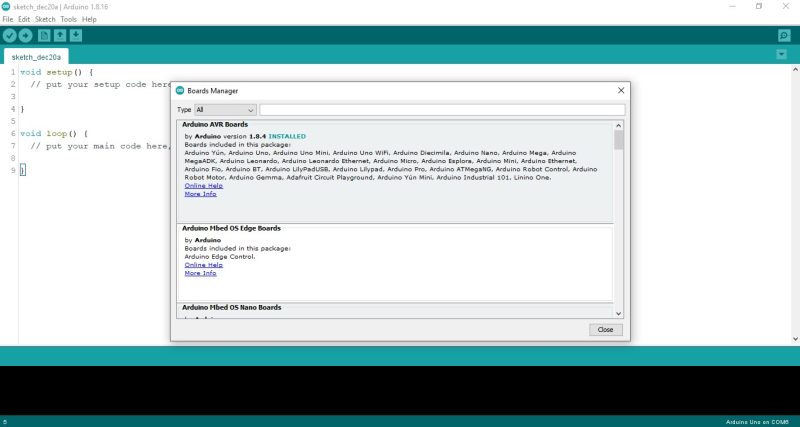Image resolution: width=800 pixels, height=427 pixels.
Task: Save sketch using down-arrow toolbar icon
Action: click(76, 35)
